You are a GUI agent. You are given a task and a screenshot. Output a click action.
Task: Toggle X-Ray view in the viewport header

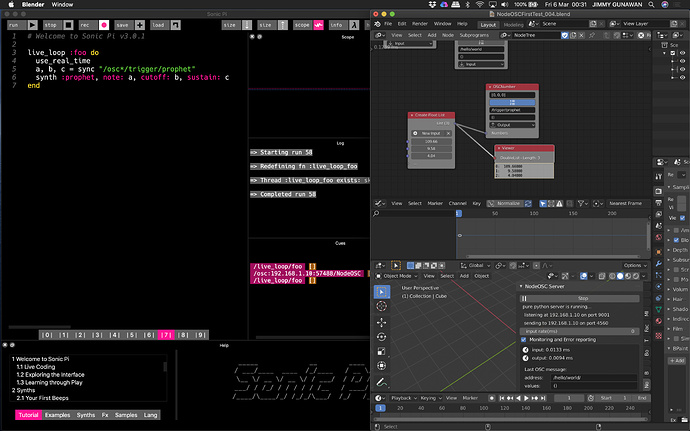pyautogui.click(x=604, y=276)
